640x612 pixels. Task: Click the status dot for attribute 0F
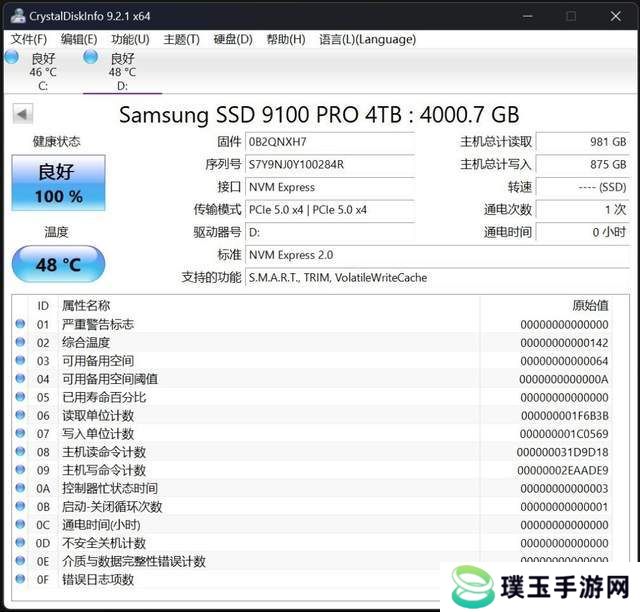[x=20, y=579]
